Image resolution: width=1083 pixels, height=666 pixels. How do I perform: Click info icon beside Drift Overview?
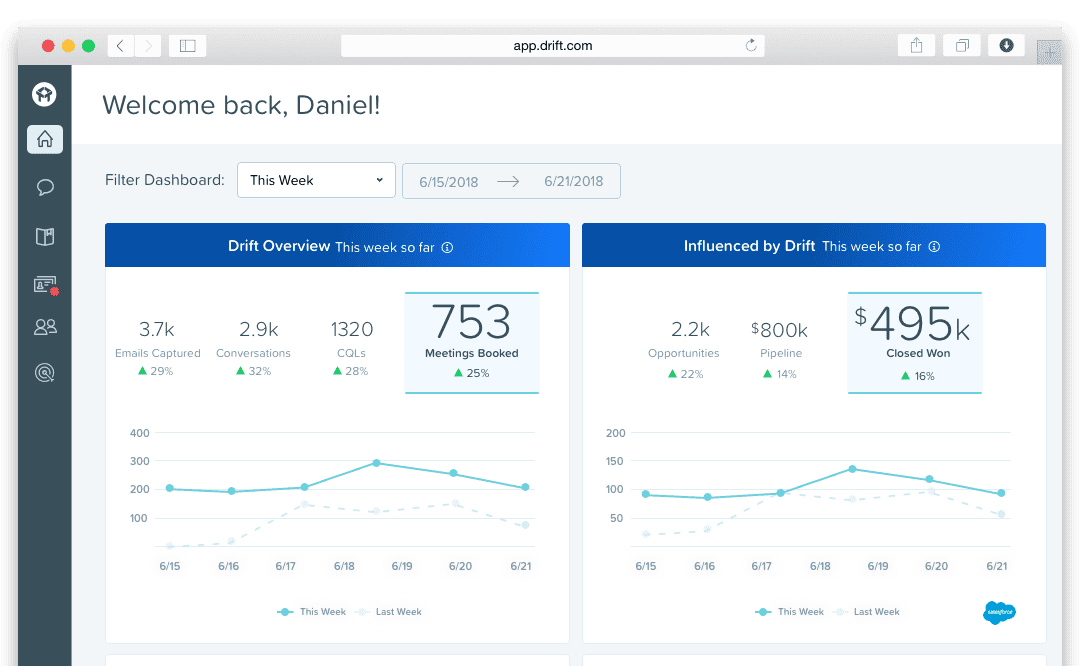click(x=447, y=247)
